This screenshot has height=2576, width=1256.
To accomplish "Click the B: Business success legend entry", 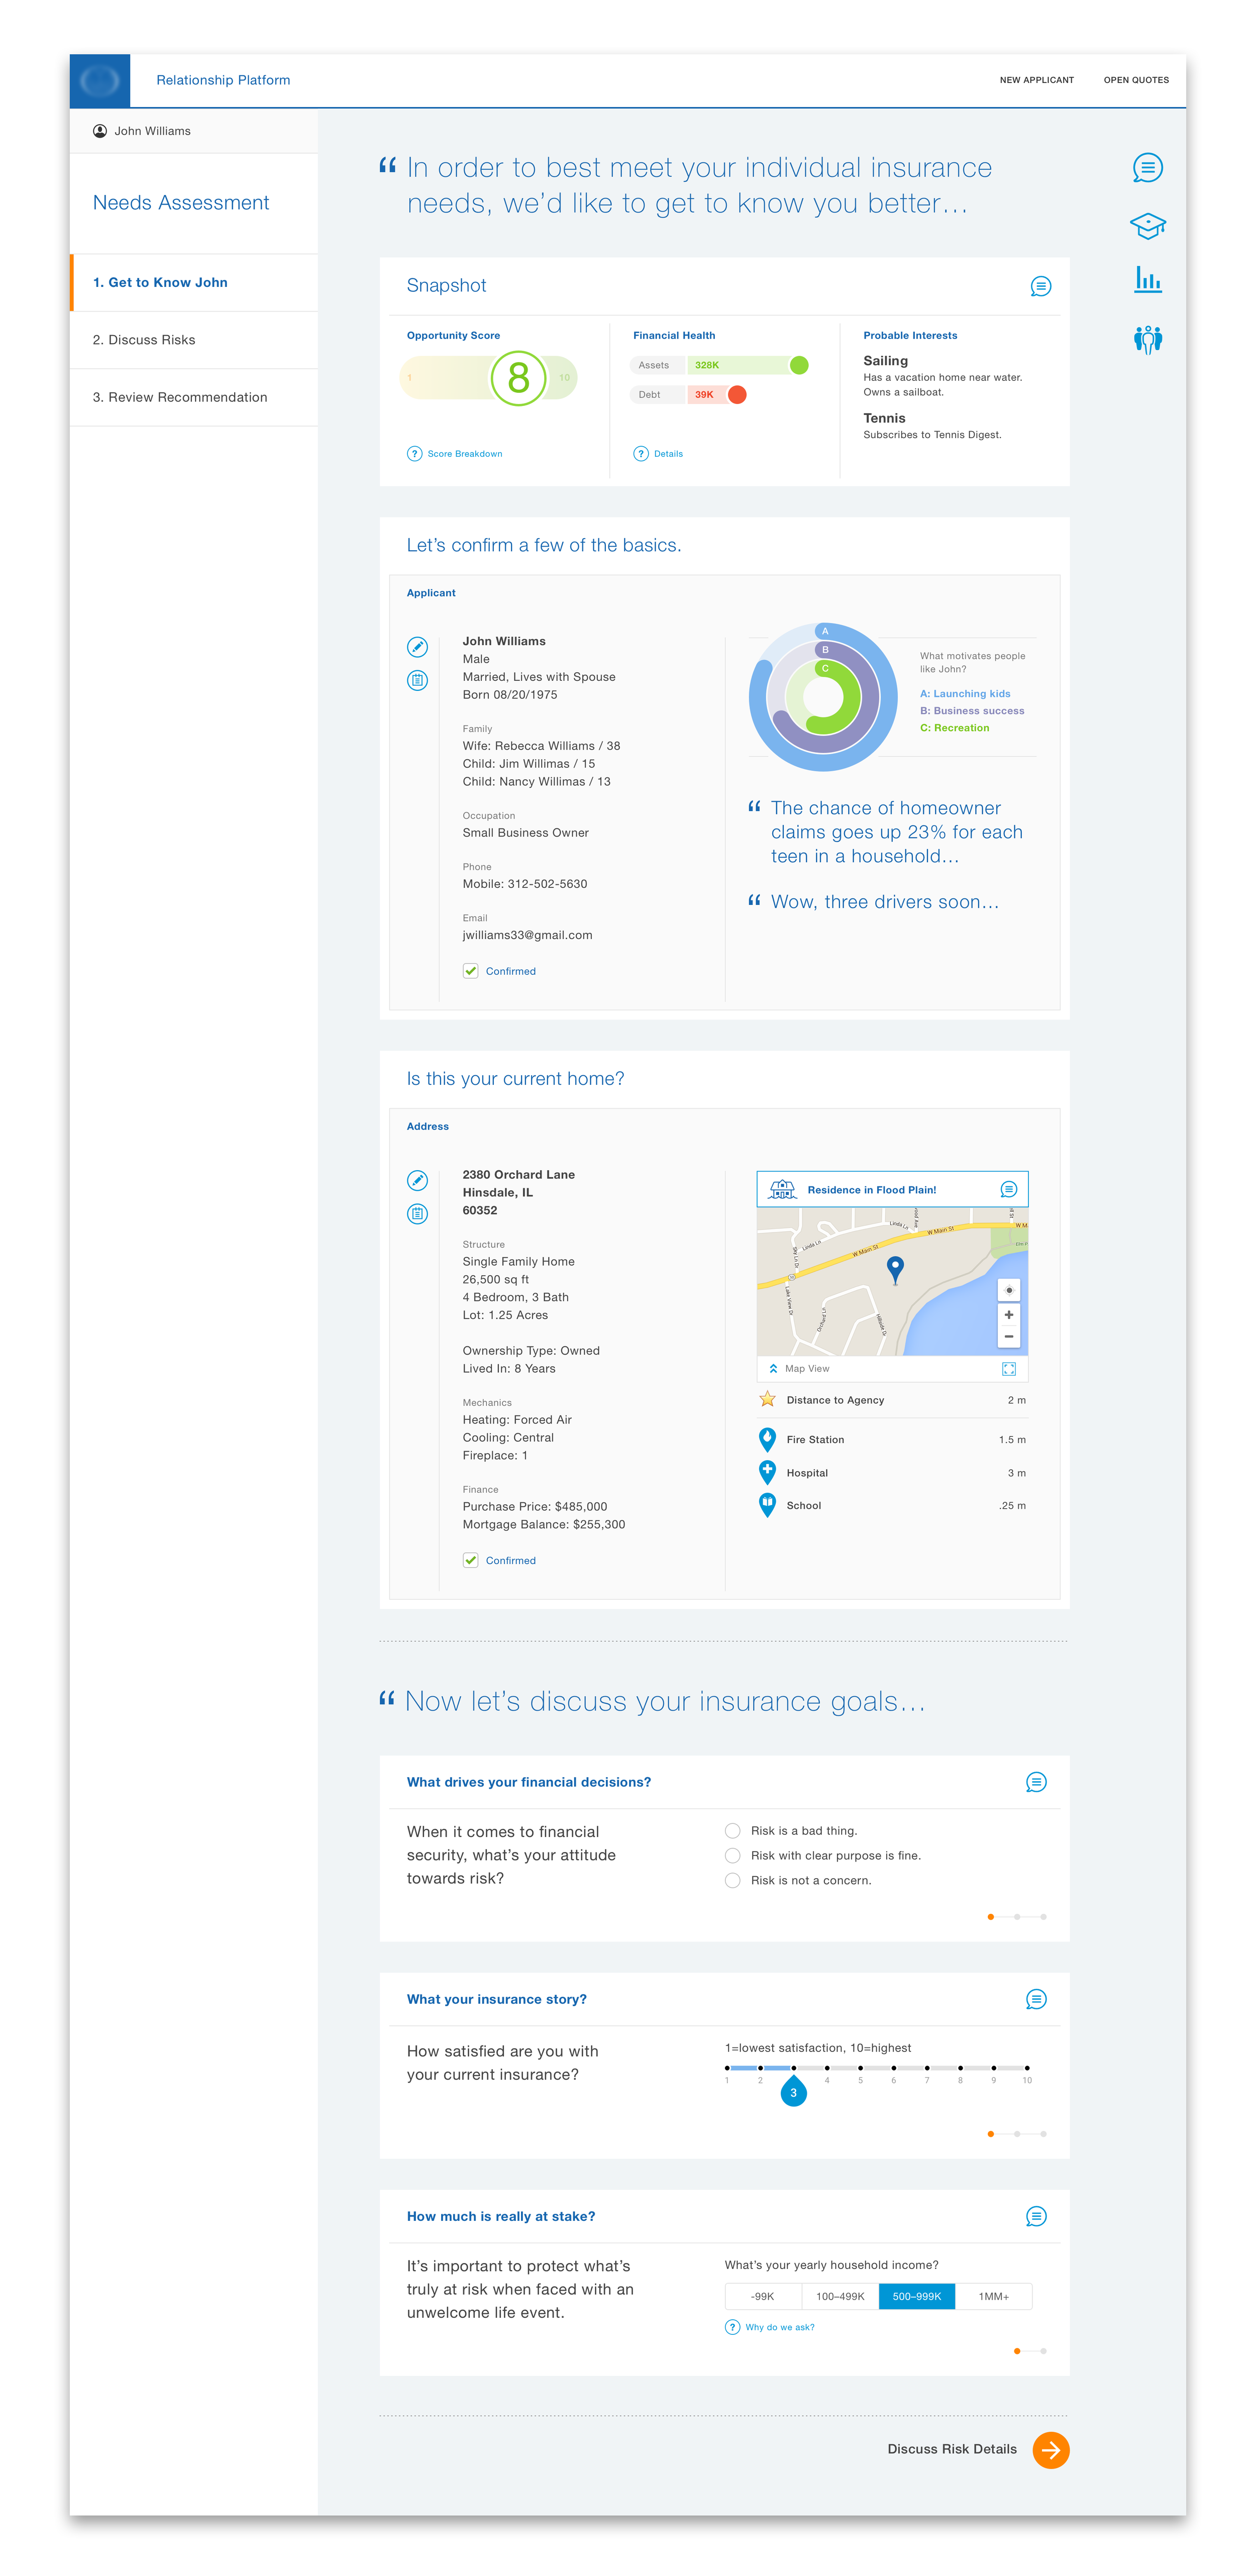I will tap(972, 711).
